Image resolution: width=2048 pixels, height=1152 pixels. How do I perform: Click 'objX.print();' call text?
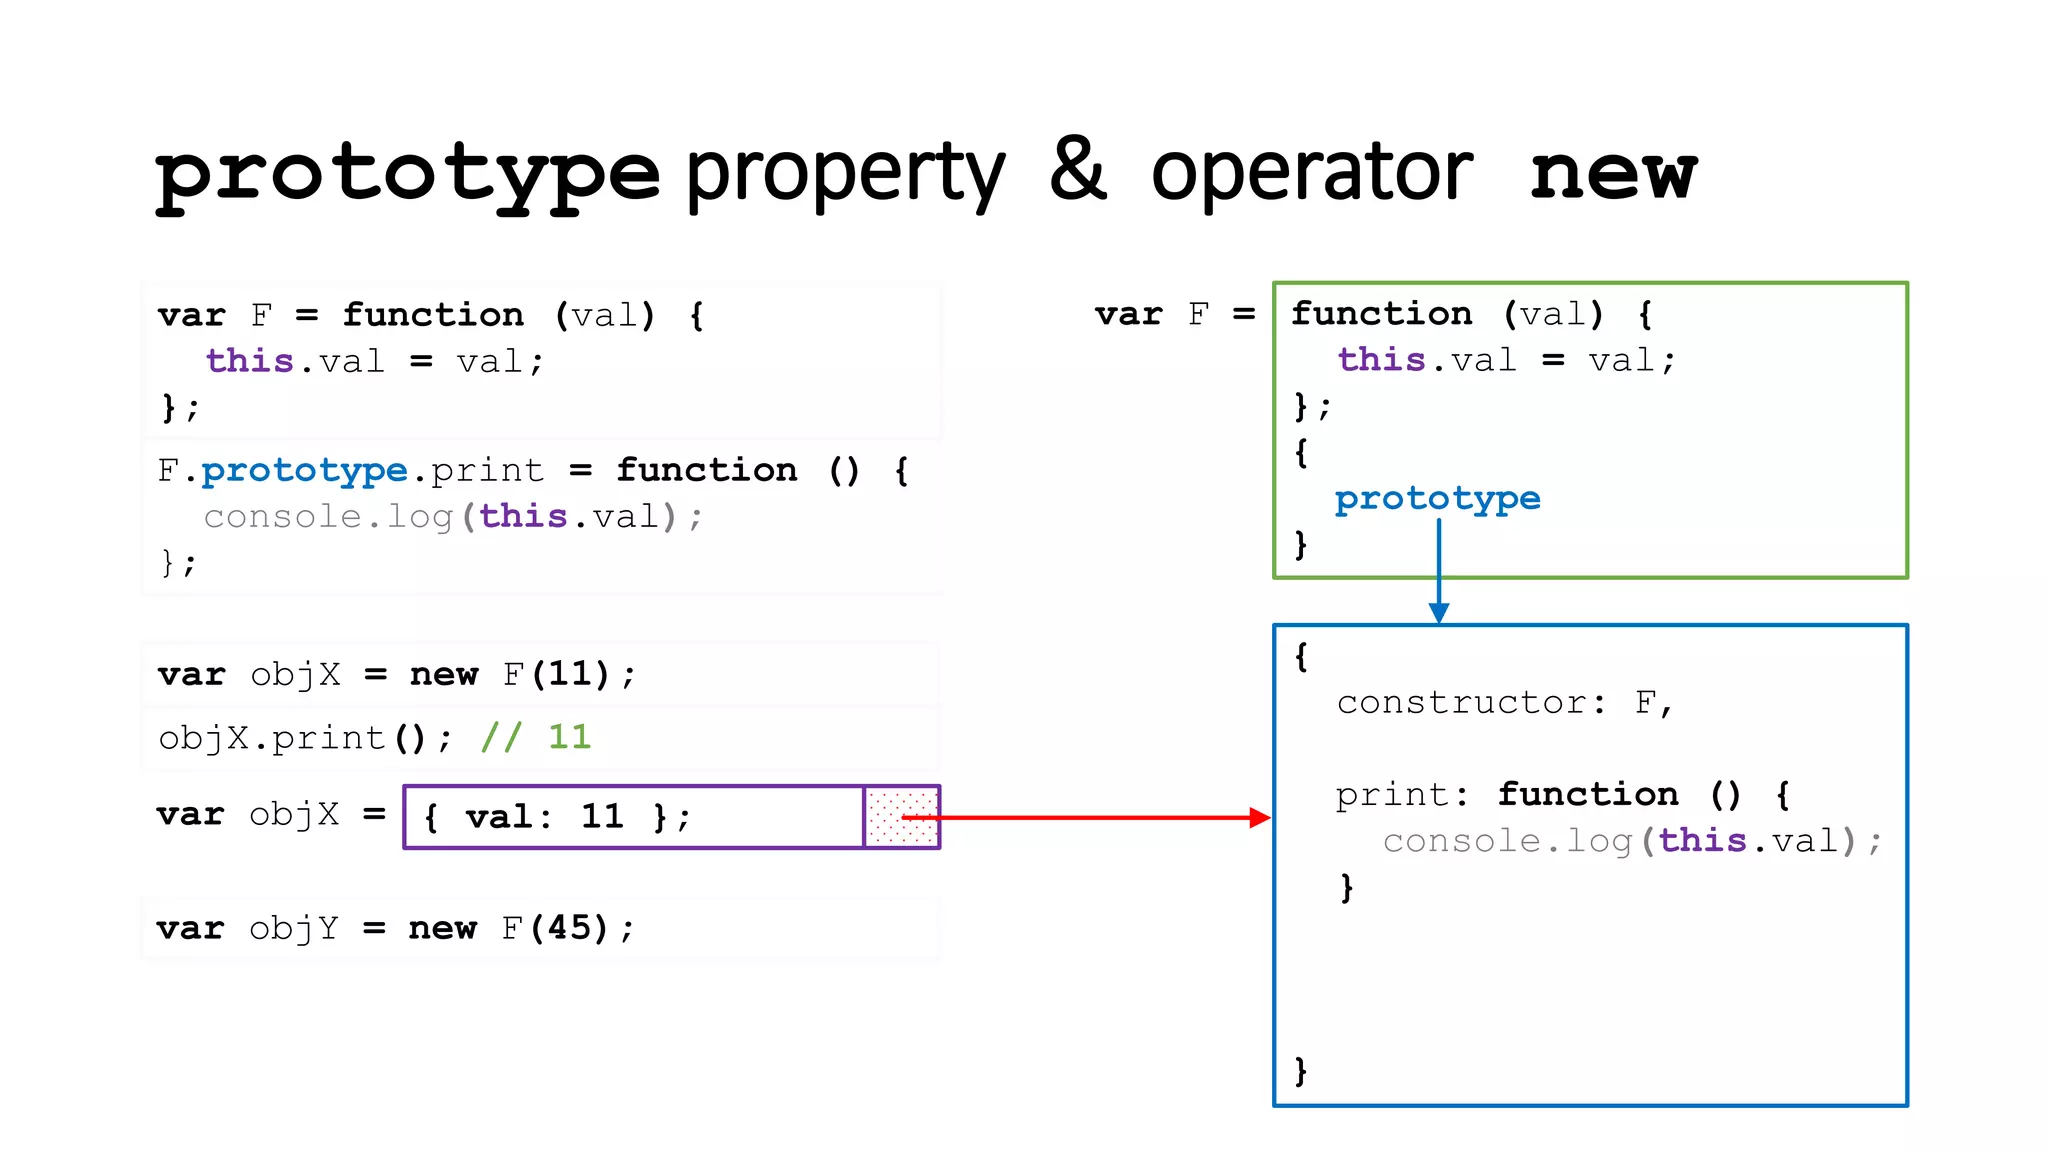(x=305, y=738)
